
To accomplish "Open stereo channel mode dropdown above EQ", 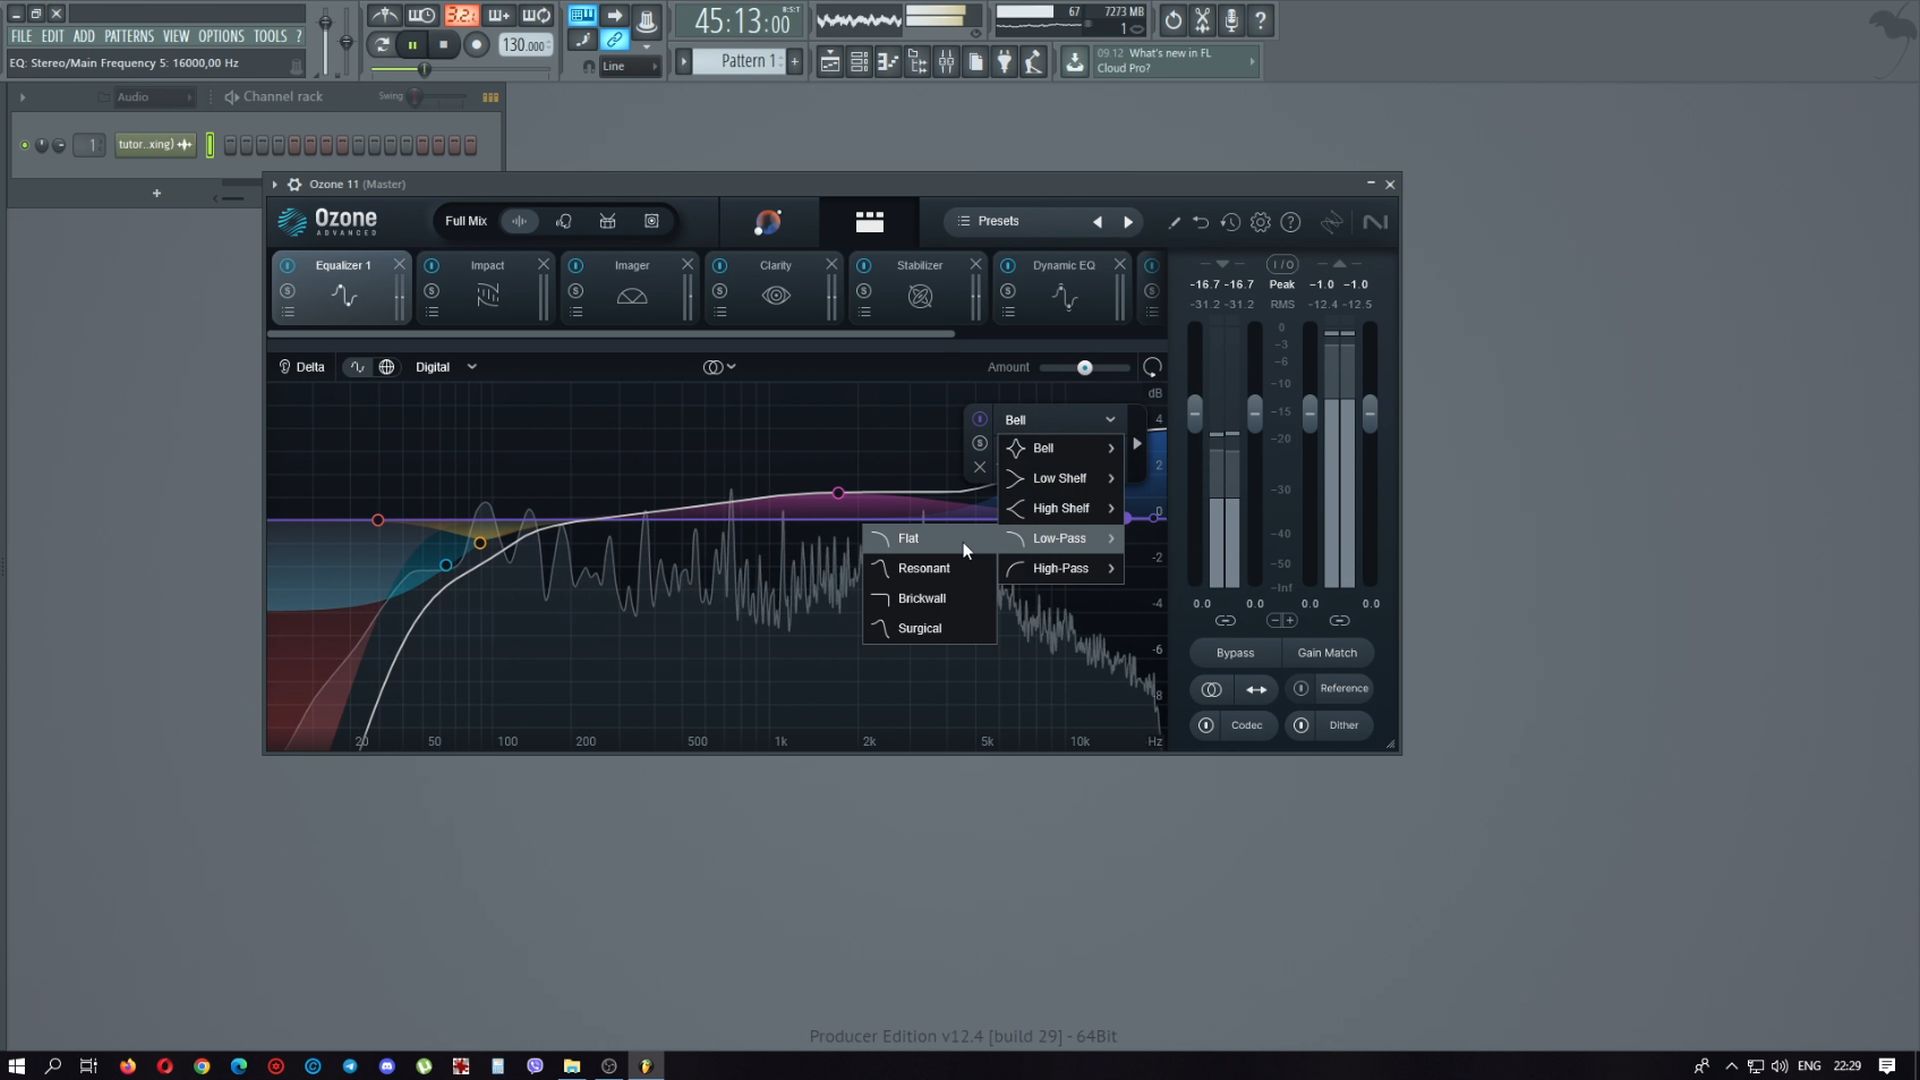I will 719,367.
